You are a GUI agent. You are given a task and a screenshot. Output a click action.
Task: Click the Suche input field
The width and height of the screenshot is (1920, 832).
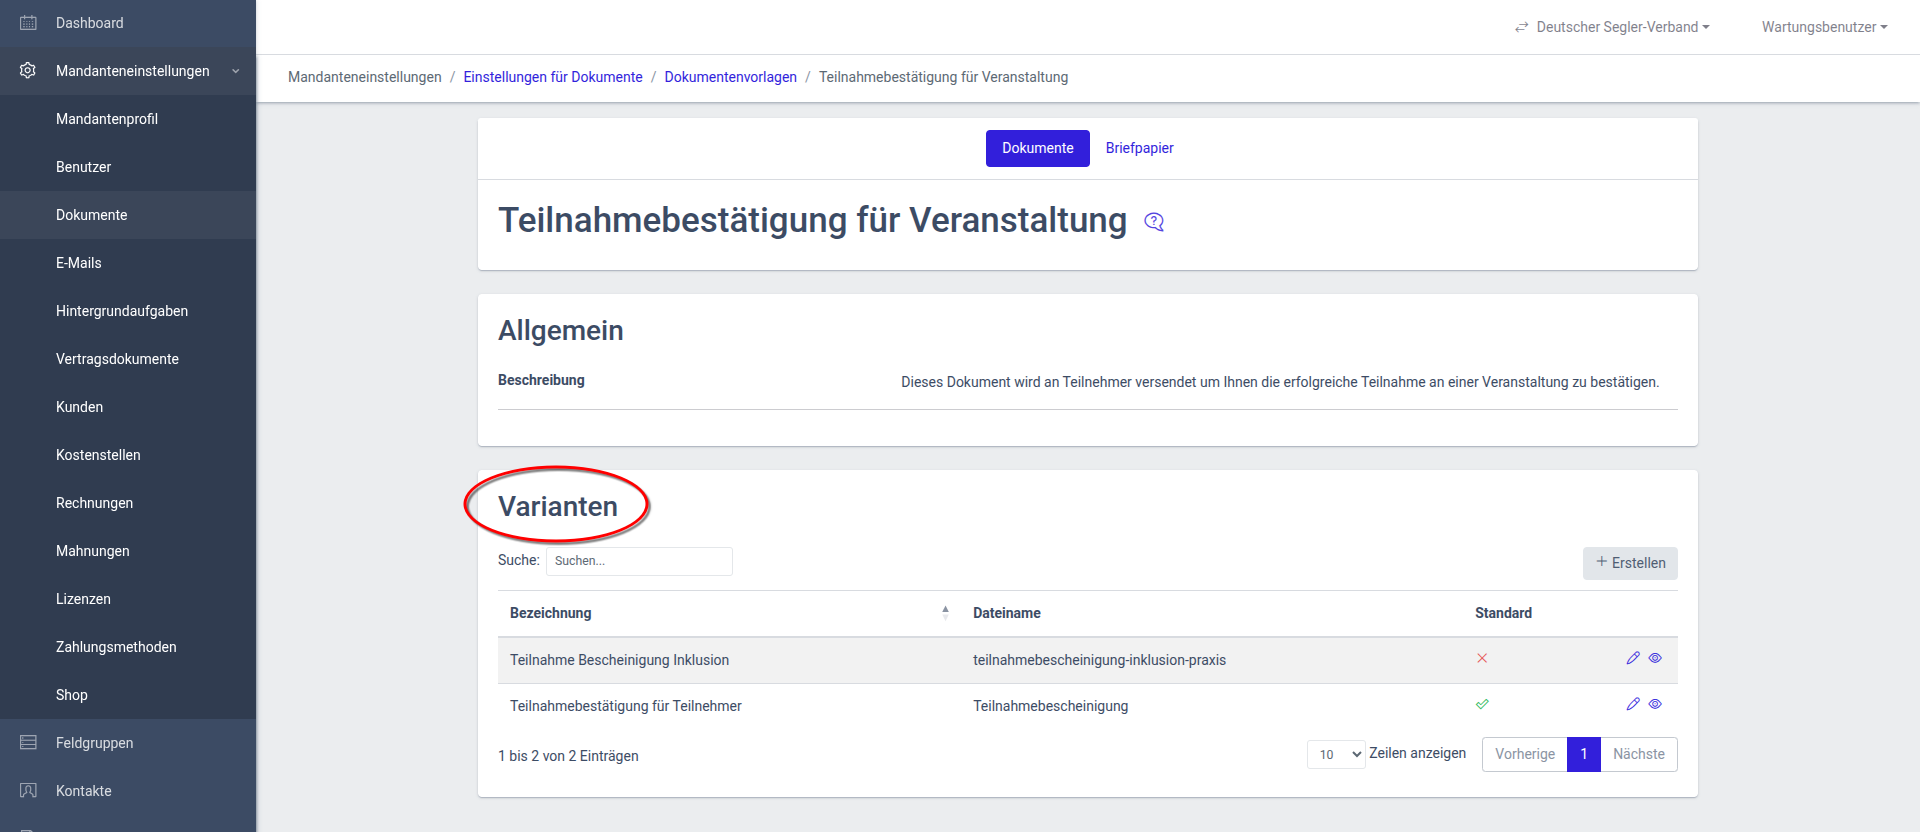pyautogui.click(x=639, y=561)
